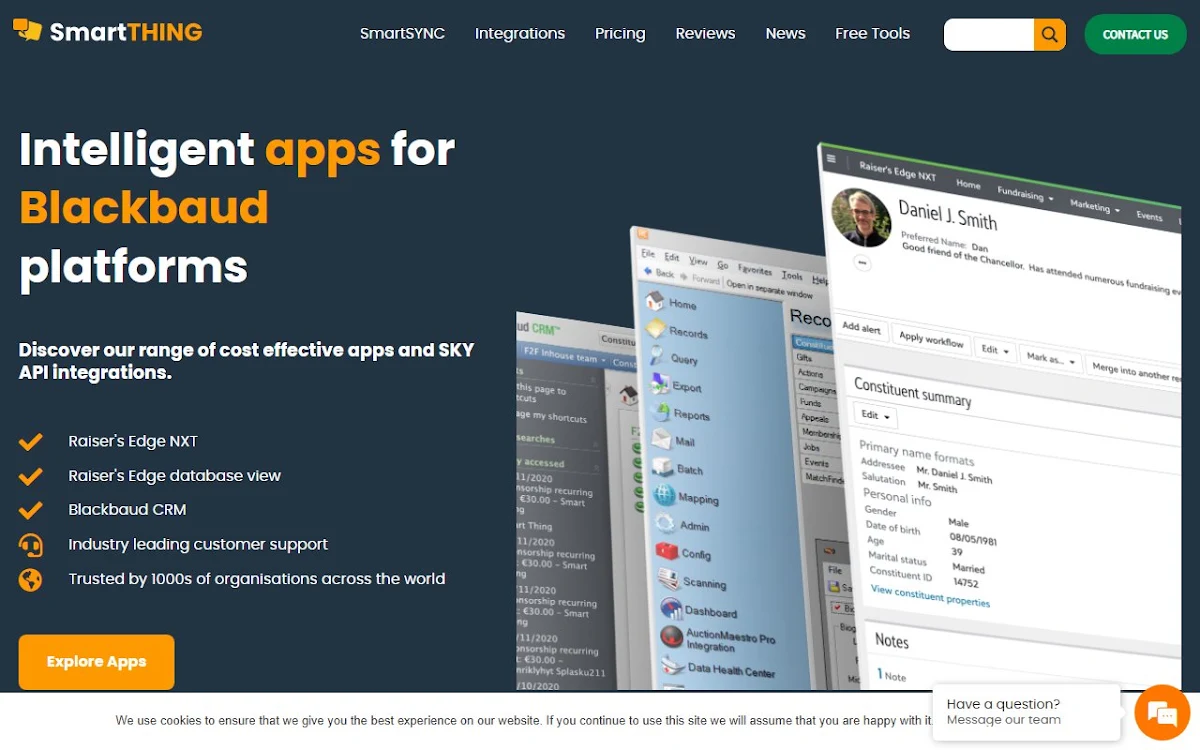The image size is (1200, 750).
Task: Open the Fundraising dropdown in NXT nav
Action: click(1025, 195)
